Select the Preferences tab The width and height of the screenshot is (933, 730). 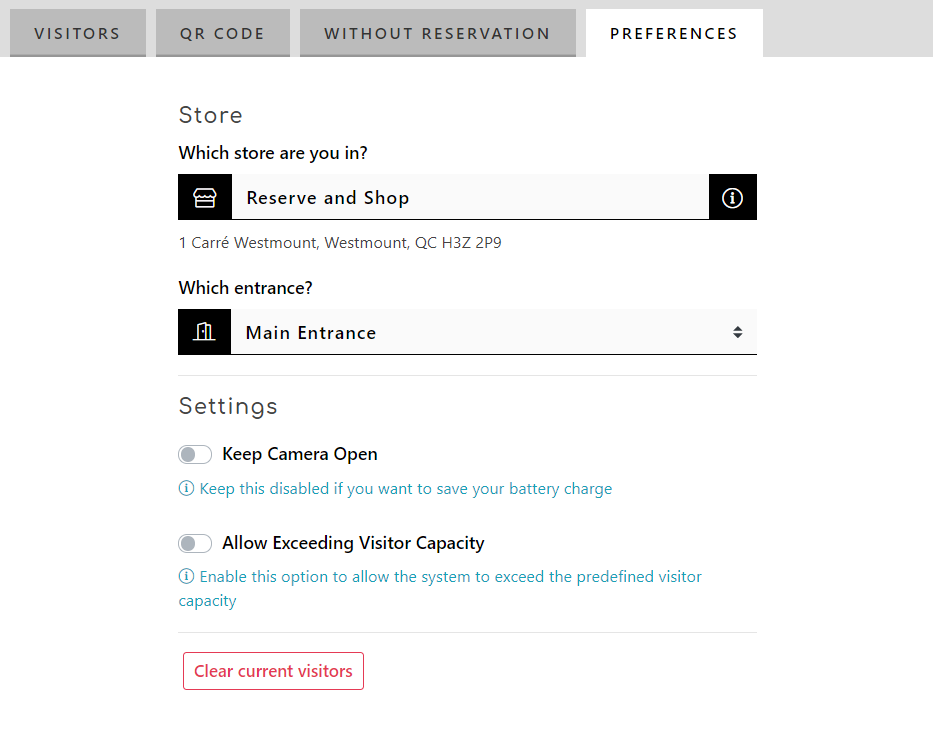pyautogui.click(x=673, y=33)
